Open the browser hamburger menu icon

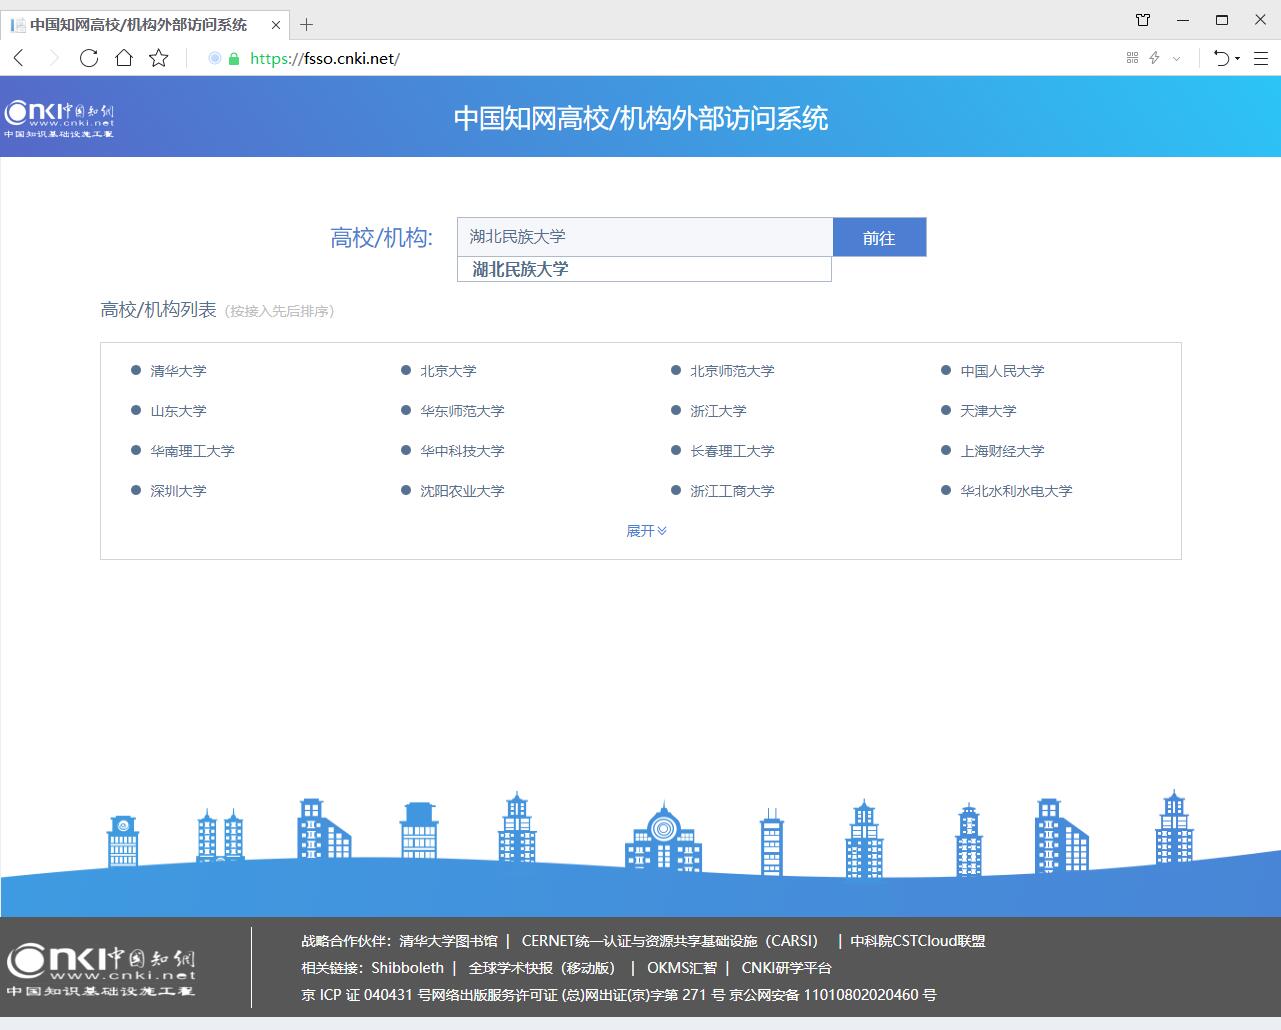coord(1261,58)
